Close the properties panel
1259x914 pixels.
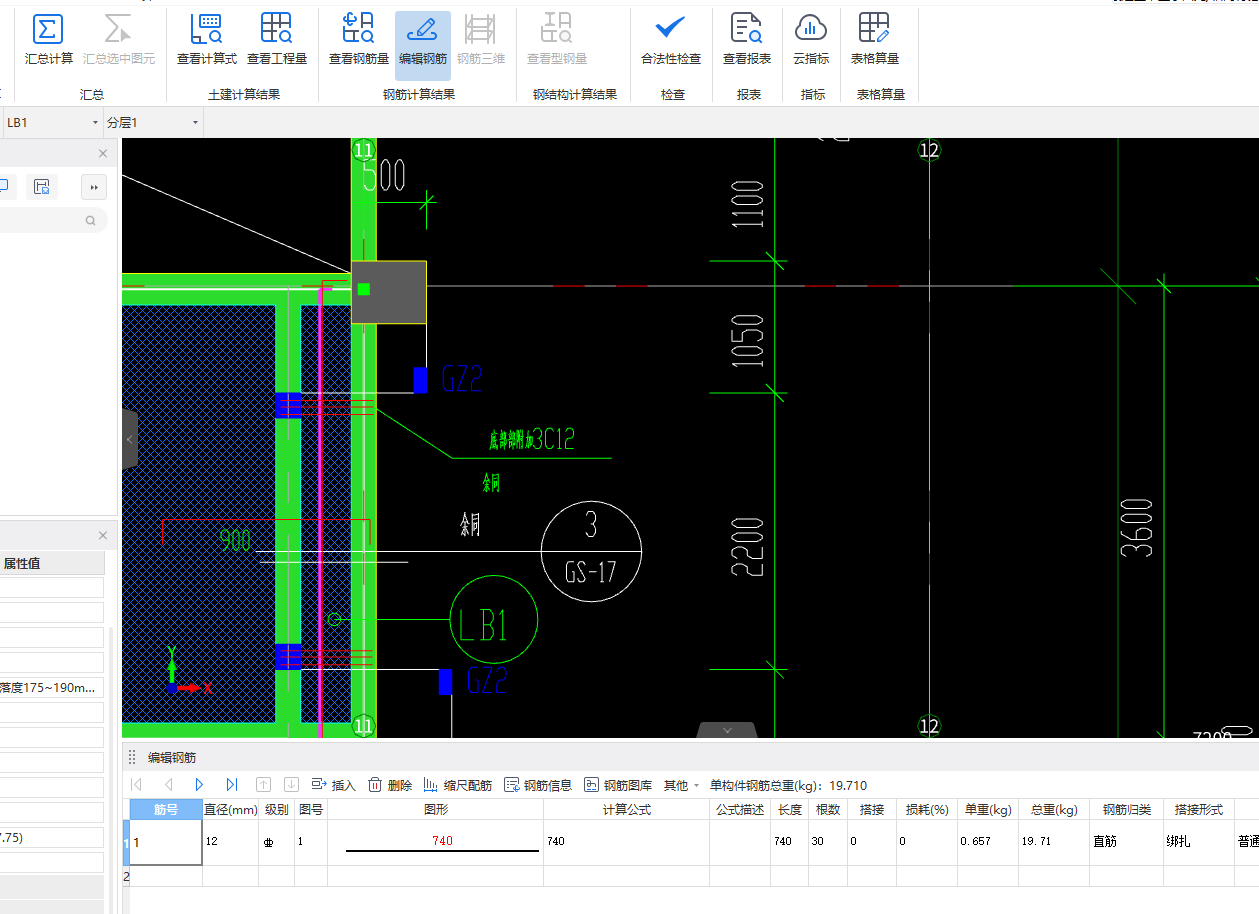pyautogui.click(x=103, y=535)
